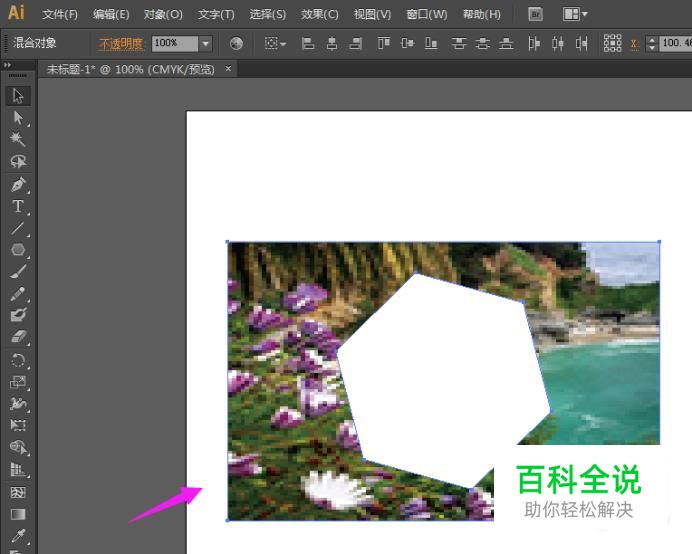Open the 效果(C) menu
Image resolution: width=692 pixels, height=554 pixels.
320,15
